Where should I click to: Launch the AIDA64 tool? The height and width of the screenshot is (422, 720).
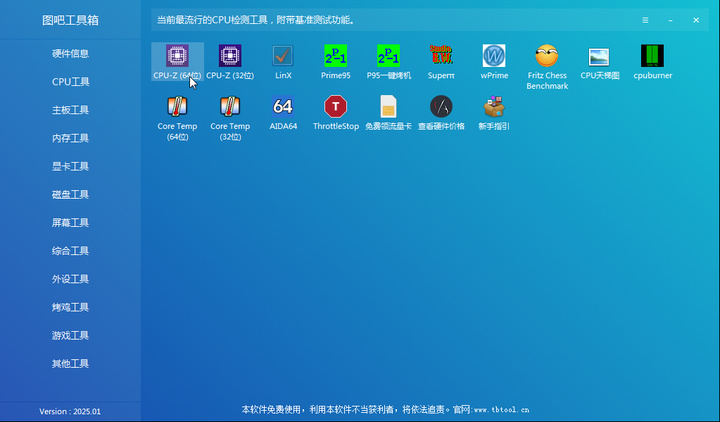point(283,113)
